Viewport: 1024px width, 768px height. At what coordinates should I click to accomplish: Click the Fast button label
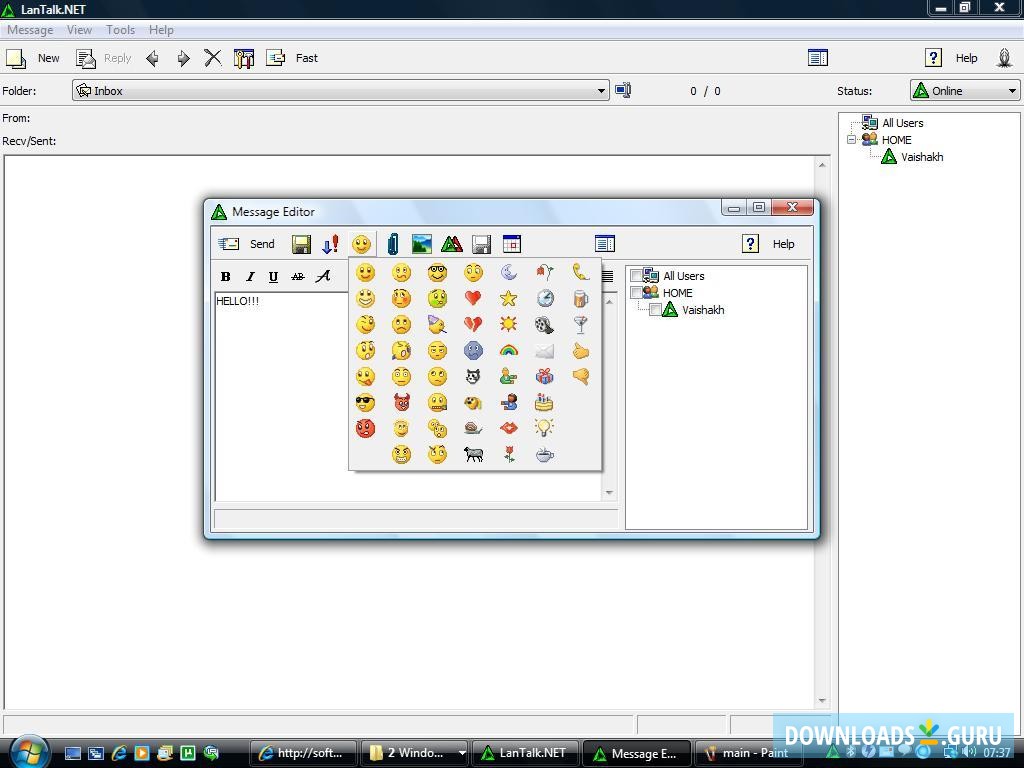click(x=306, y=58)
